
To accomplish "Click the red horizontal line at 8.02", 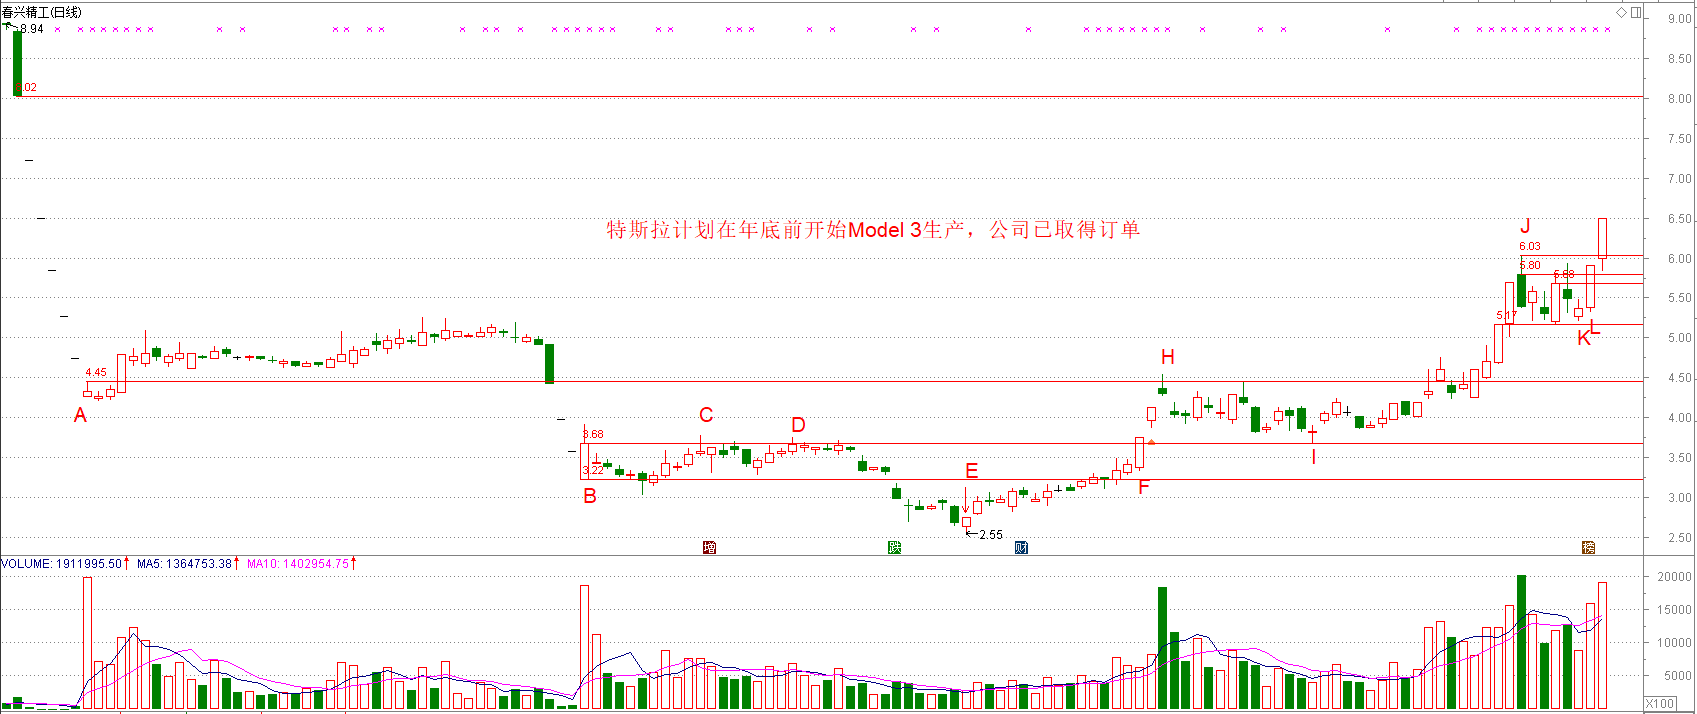I will click(x=800, y=97).
